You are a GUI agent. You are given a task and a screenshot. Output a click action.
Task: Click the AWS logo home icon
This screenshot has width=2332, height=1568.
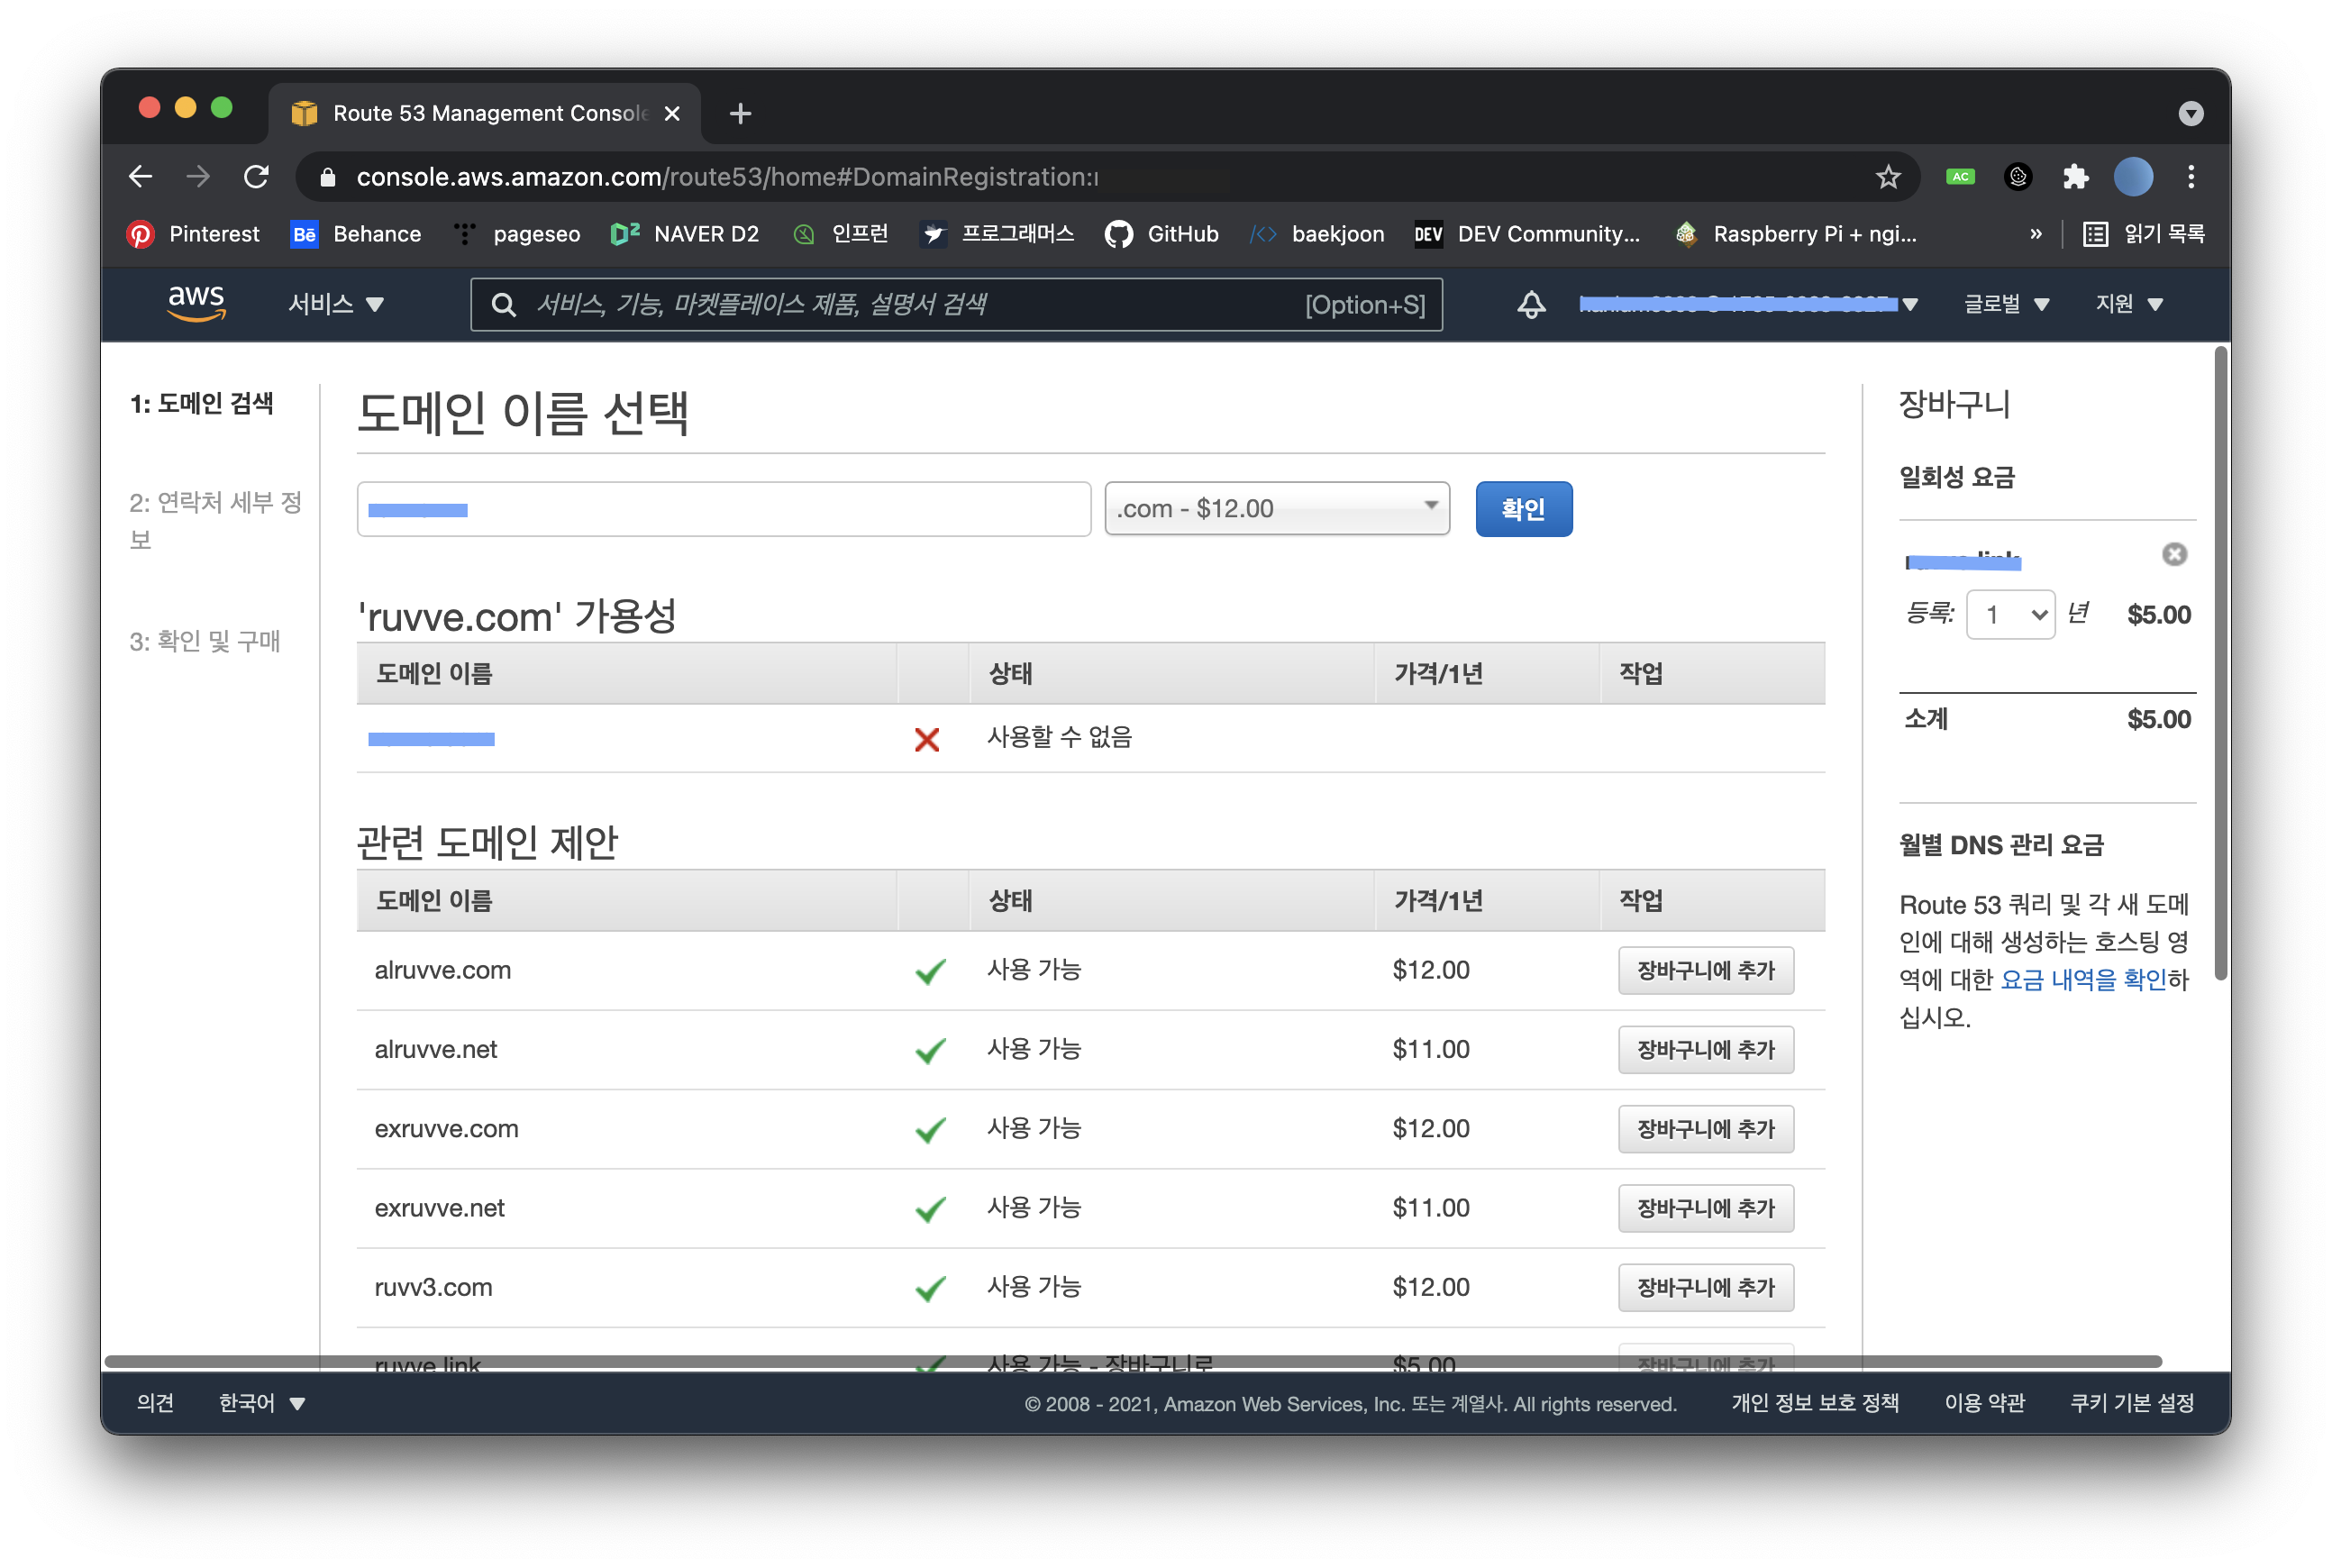click(x=196, y=303)
